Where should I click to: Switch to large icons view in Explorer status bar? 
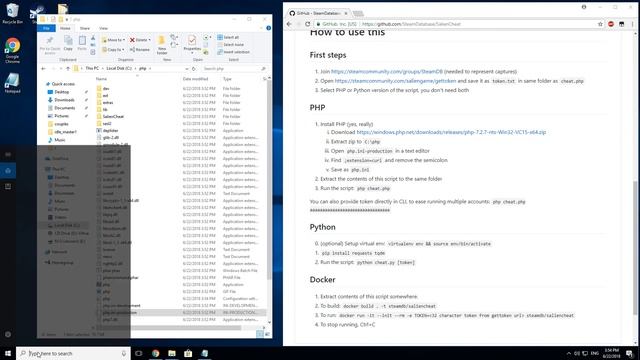pyautogui.click(x=267, y=334)
